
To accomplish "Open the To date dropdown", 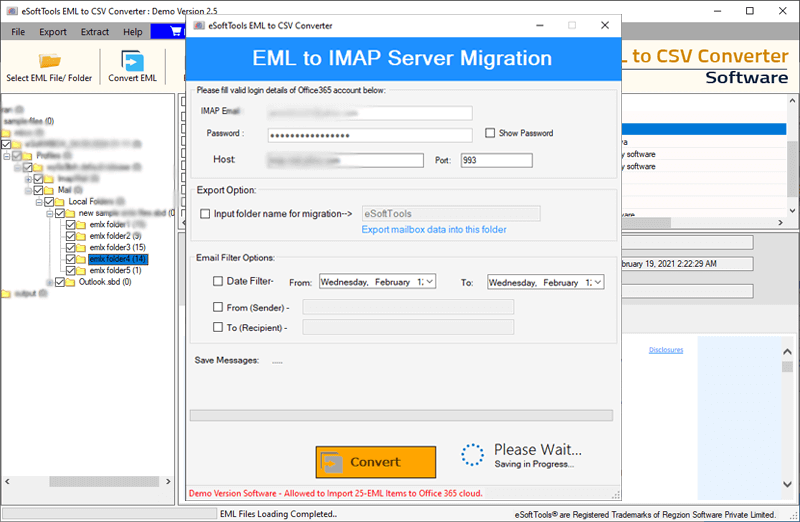I will pos(598,282).
